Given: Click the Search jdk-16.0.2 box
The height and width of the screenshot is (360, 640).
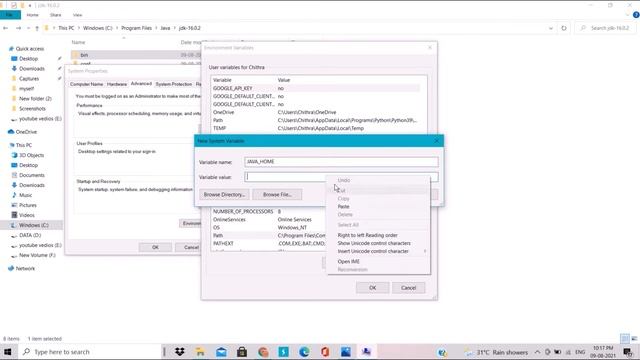Looking at the screenshot, I should click(x=607, y=28).
